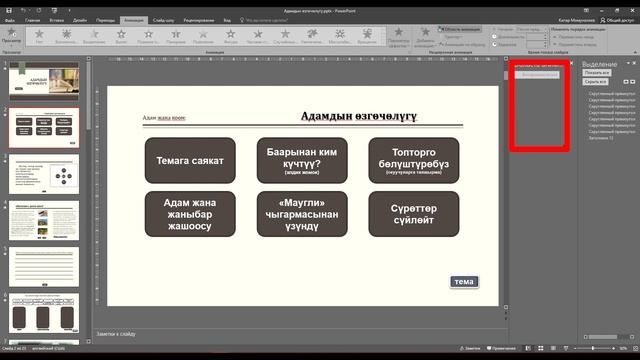Open the Выделение pane options arrow
640x360 pixels.
(628, 63)
